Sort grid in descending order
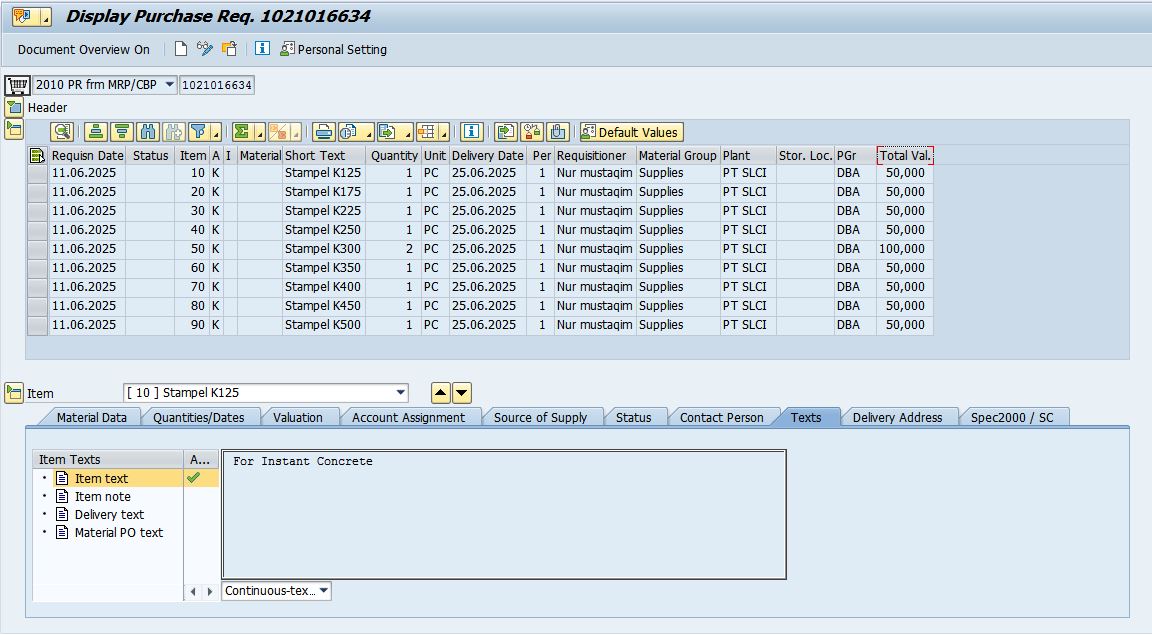This screenshot has width=1152, height=635. [122, 132]
